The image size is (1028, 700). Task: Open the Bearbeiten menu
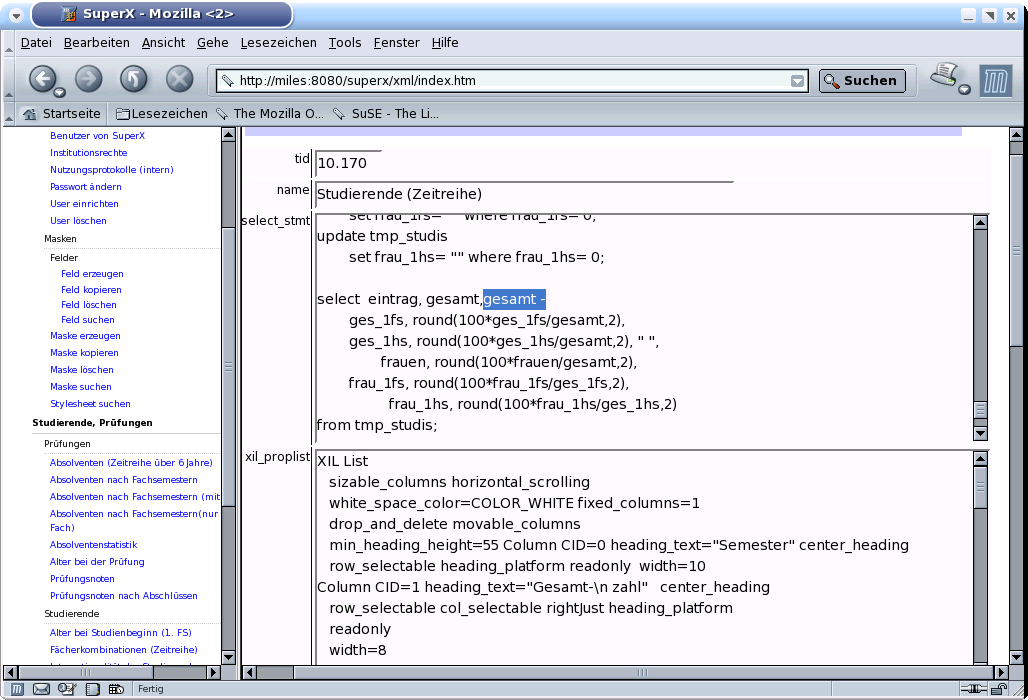tap(97, 42)
